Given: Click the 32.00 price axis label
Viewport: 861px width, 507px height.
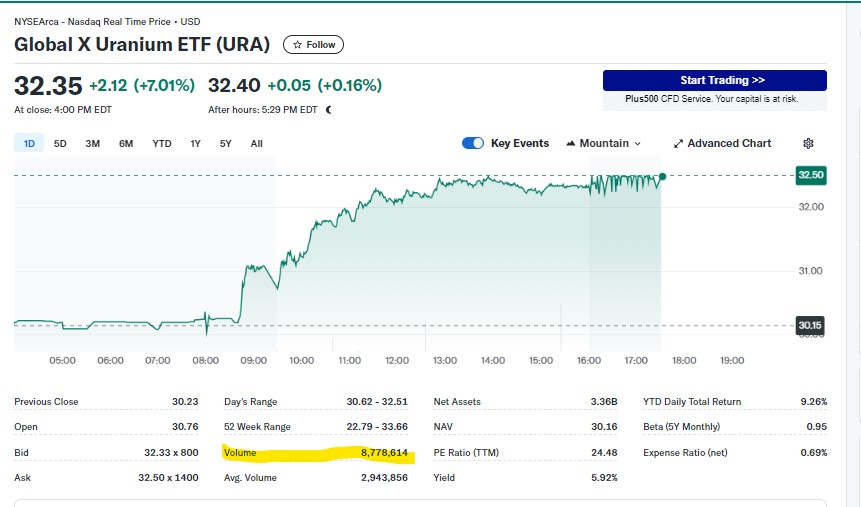Looking at the screenshot, I should 811,207.
